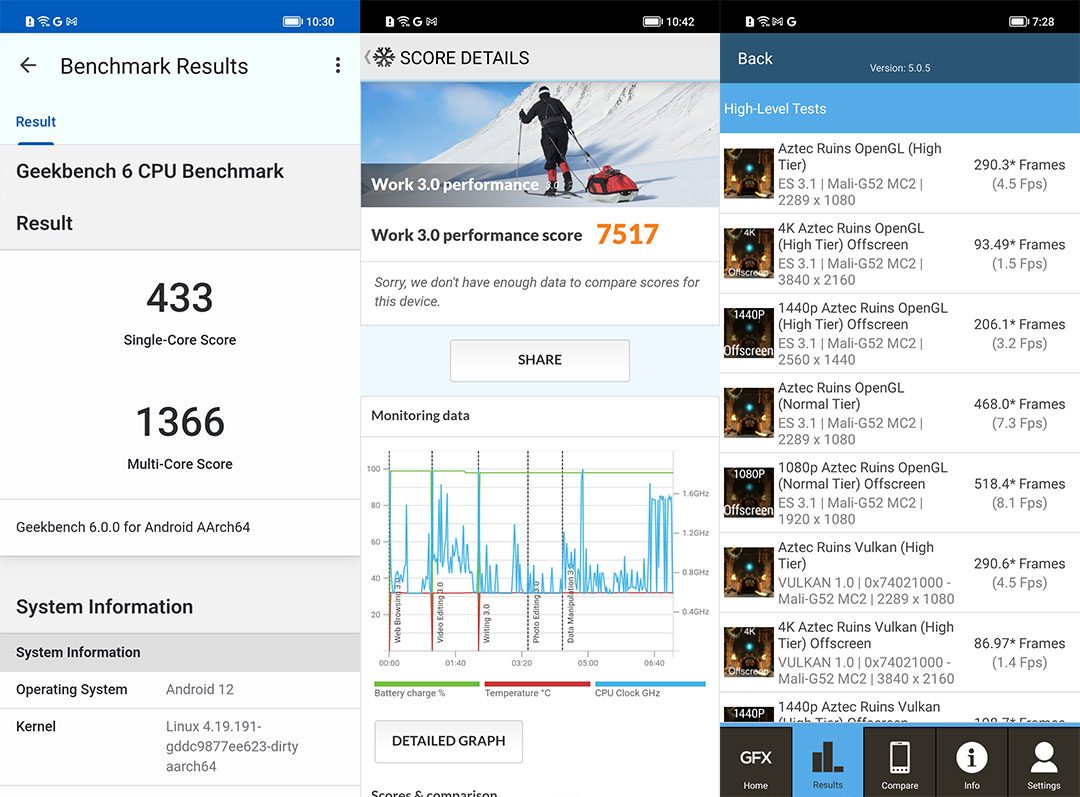Tap the Operating System Android 12 row

[180, 690]
